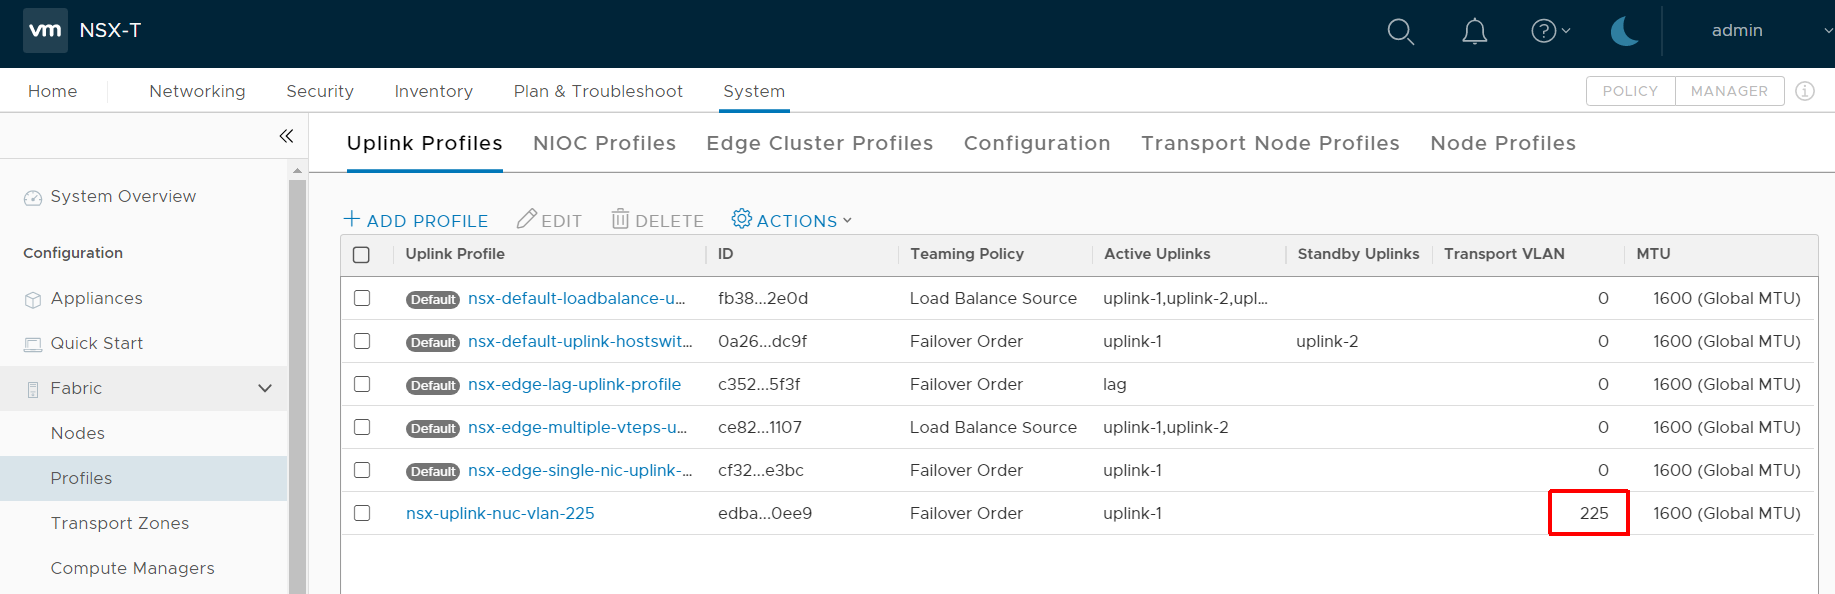Click ID cell edba...0ee9
This screenshot has width=1835, height=594.
pyautogui.click(x=765, y=513)
